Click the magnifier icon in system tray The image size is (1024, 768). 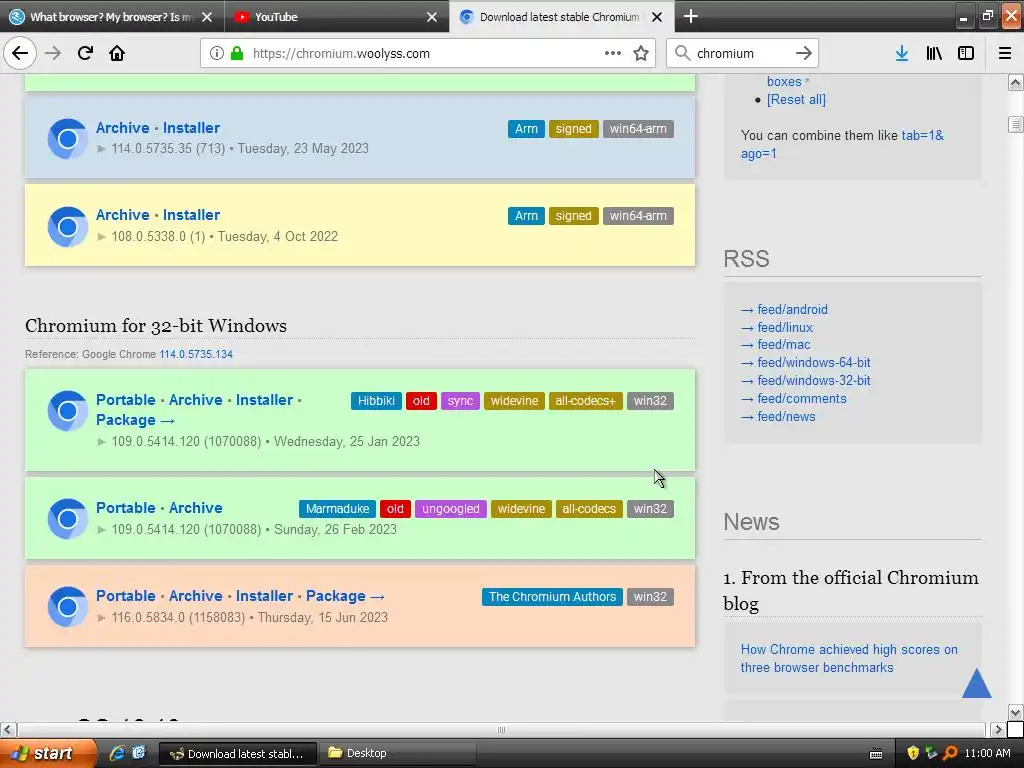[950, 753]
